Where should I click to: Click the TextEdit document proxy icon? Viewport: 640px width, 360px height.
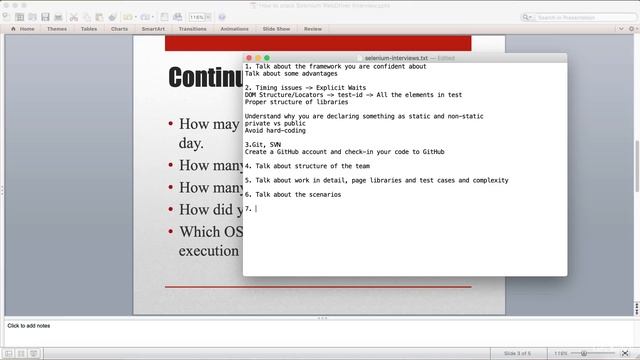(x=360, y=58)
